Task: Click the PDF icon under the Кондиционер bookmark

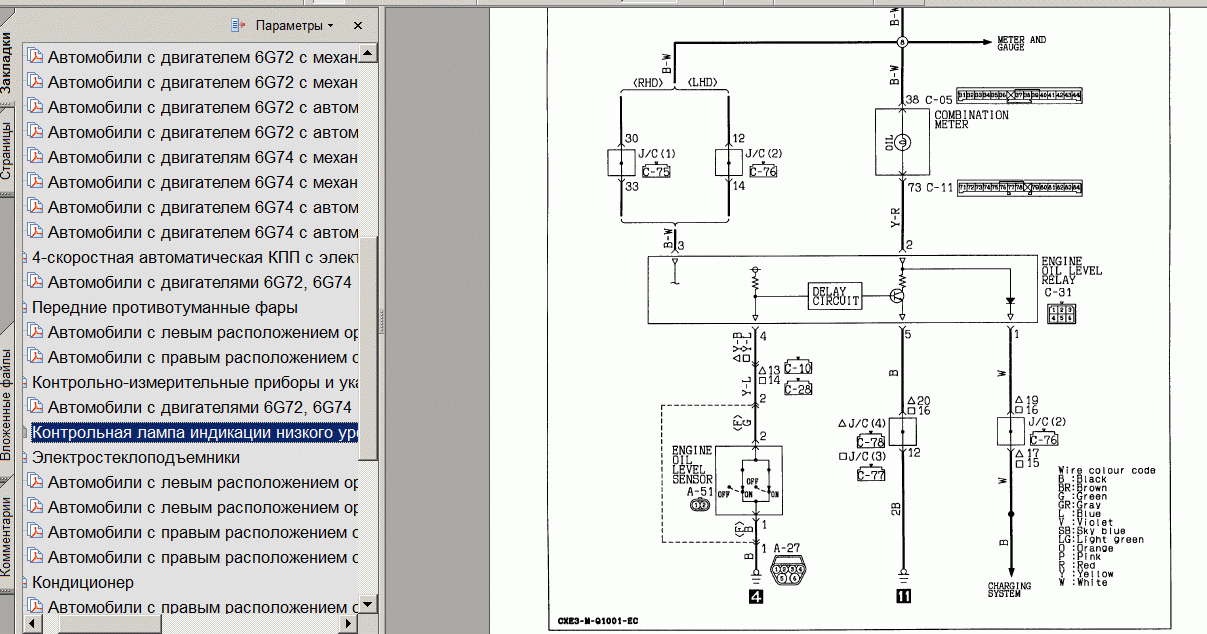Action: pyautogui.click(x=36, y=607)
